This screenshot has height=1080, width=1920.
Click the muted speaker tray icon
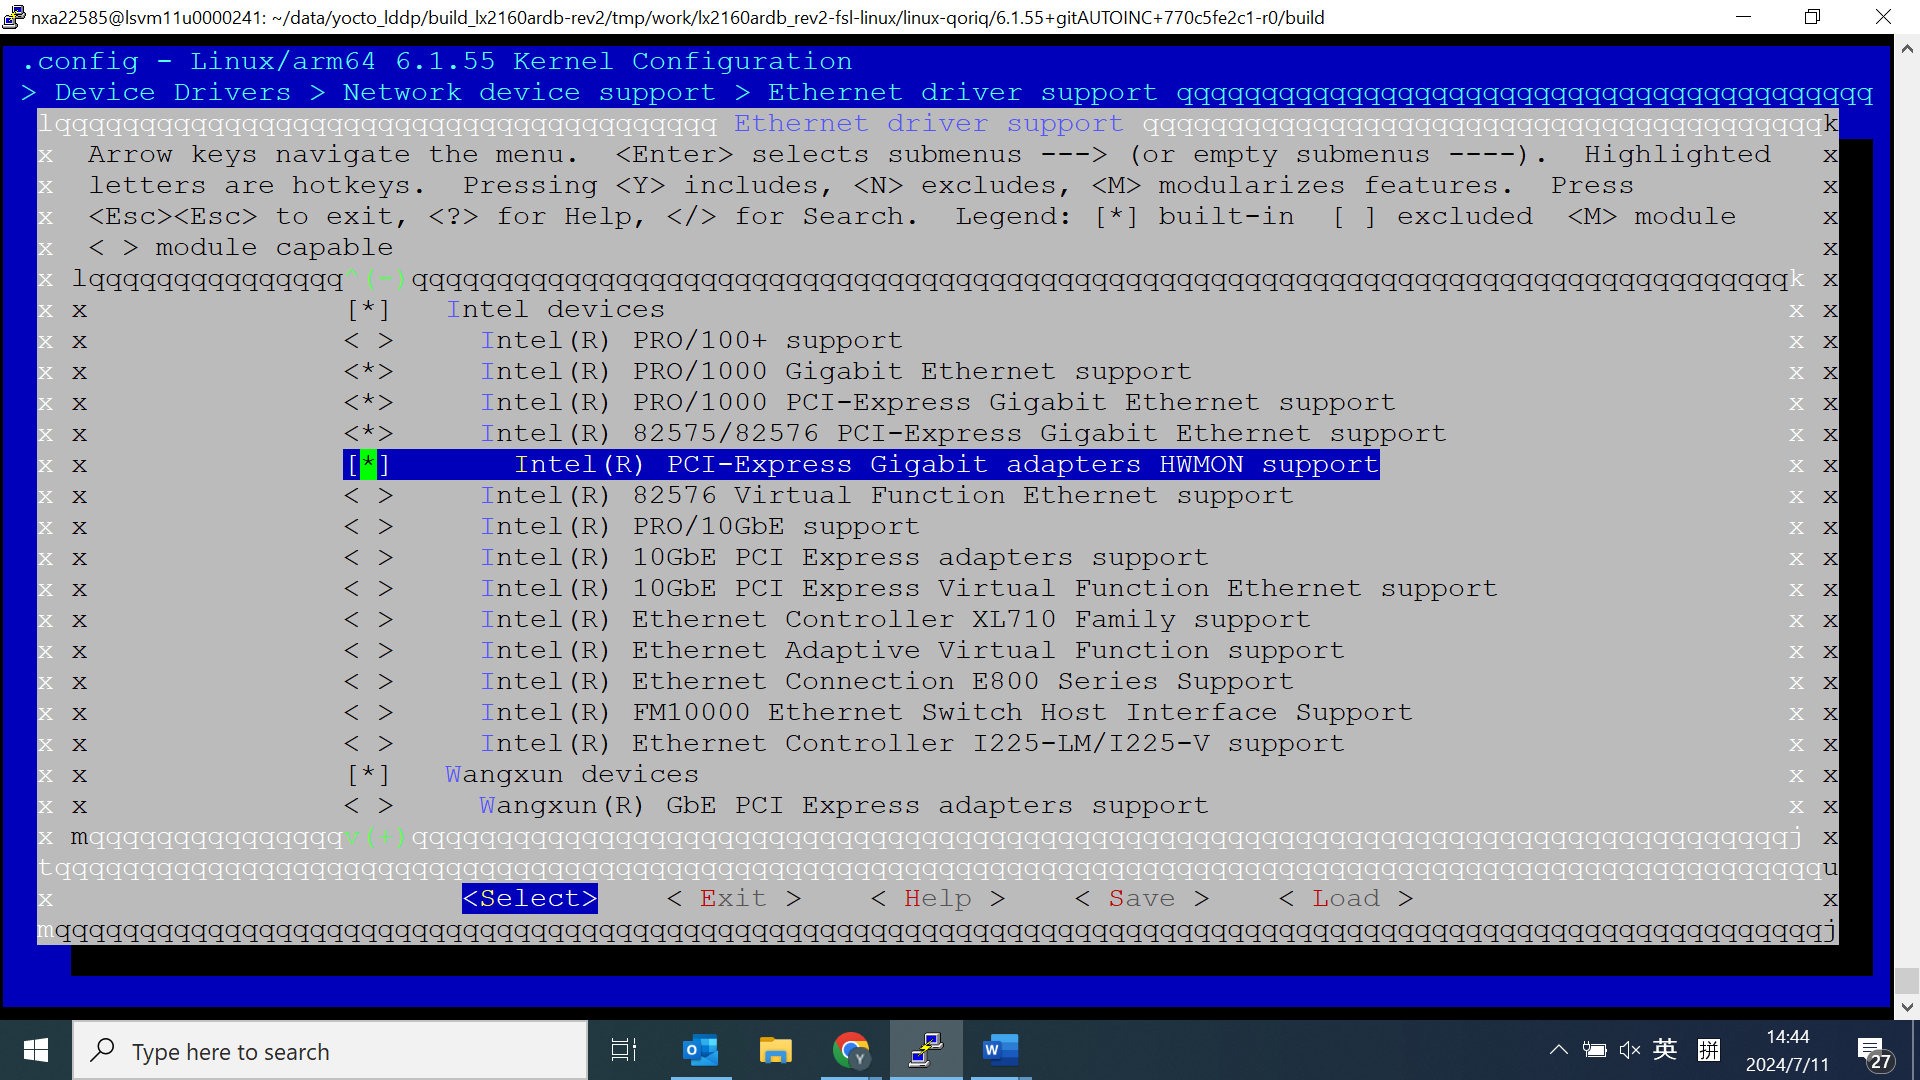[1630, 1050]
